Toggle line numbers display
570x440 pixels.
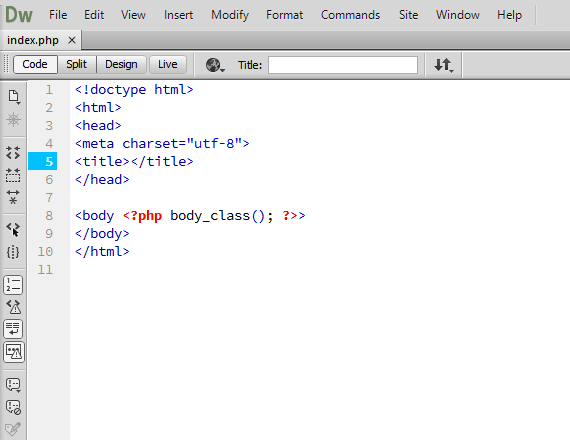coord(13,285)
